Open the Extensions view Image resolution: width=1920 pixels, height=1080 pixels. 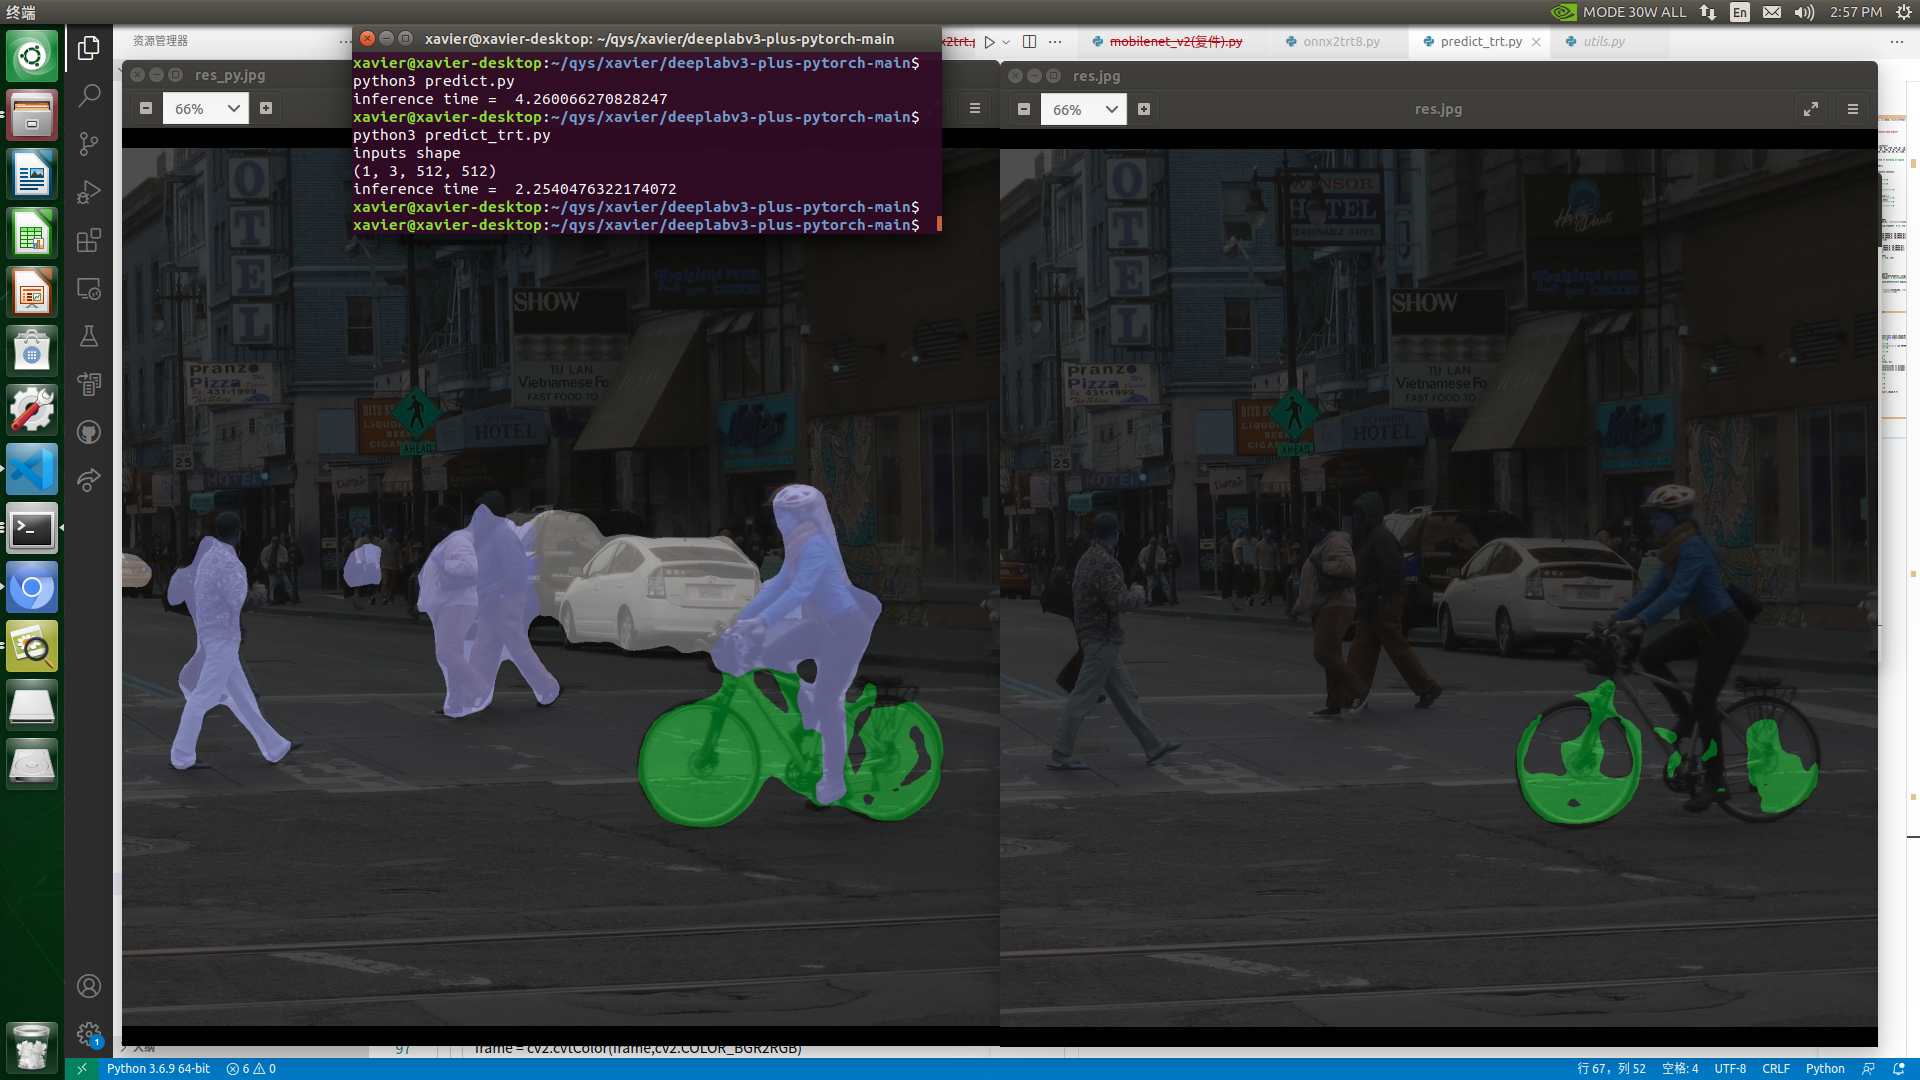pos(89,240)
